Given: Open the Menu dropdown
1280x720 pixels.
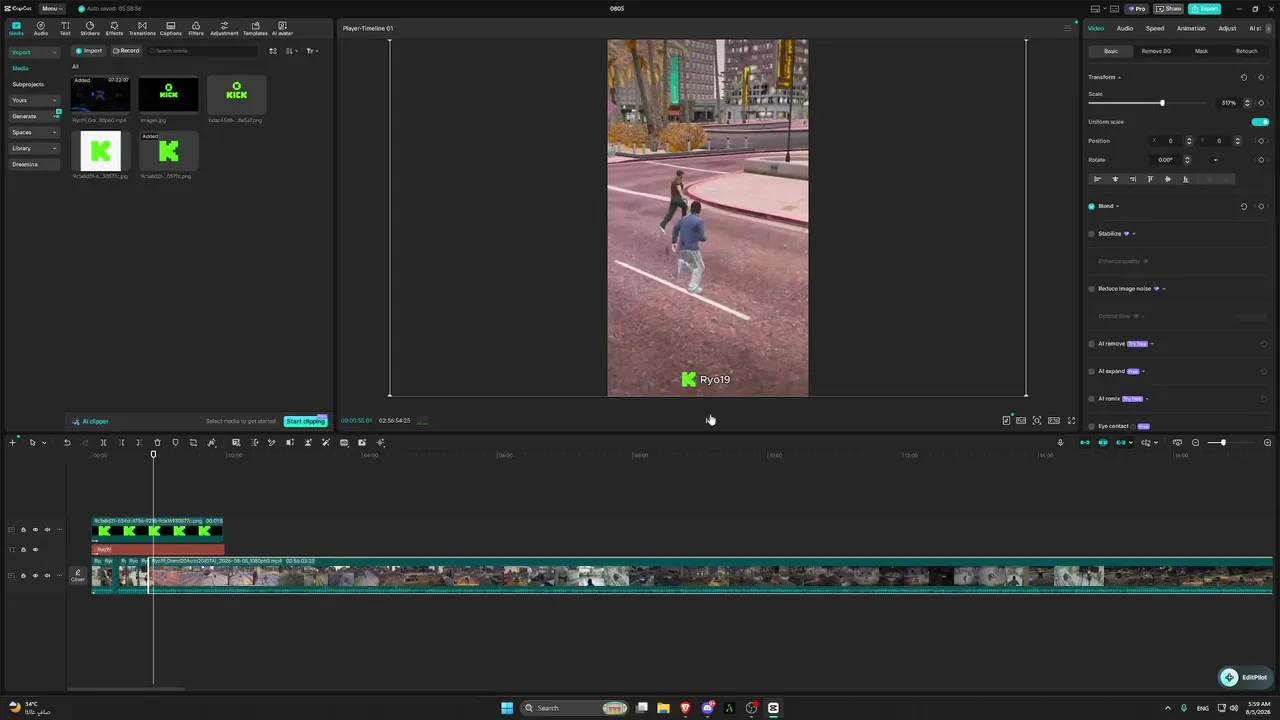Looking at the screenshot, I should [51, 8].
